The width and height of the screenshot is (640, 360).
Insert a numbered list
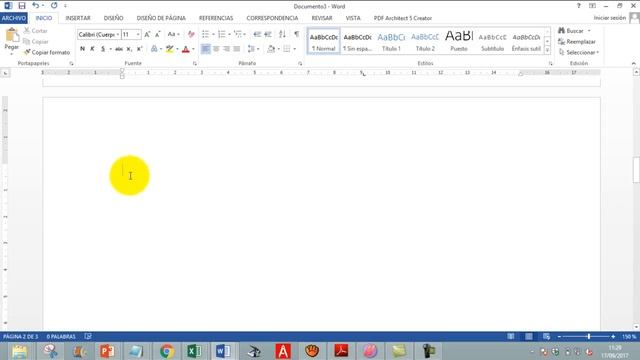coord(222,34)
